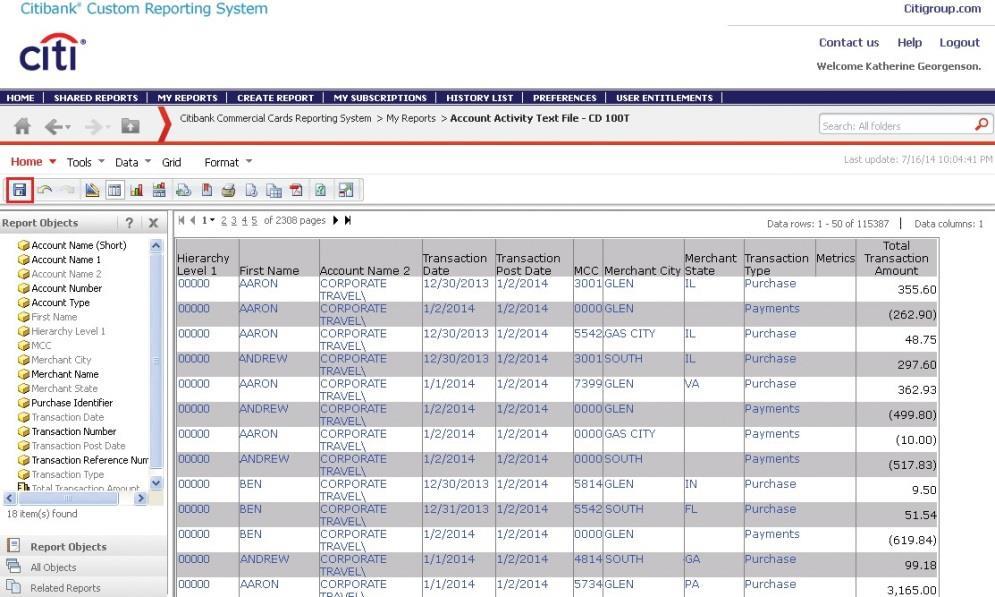Select Transaction Number report object
Image resolution: width=995 pixels, height=597 pixels.
(x=74, y=431)
